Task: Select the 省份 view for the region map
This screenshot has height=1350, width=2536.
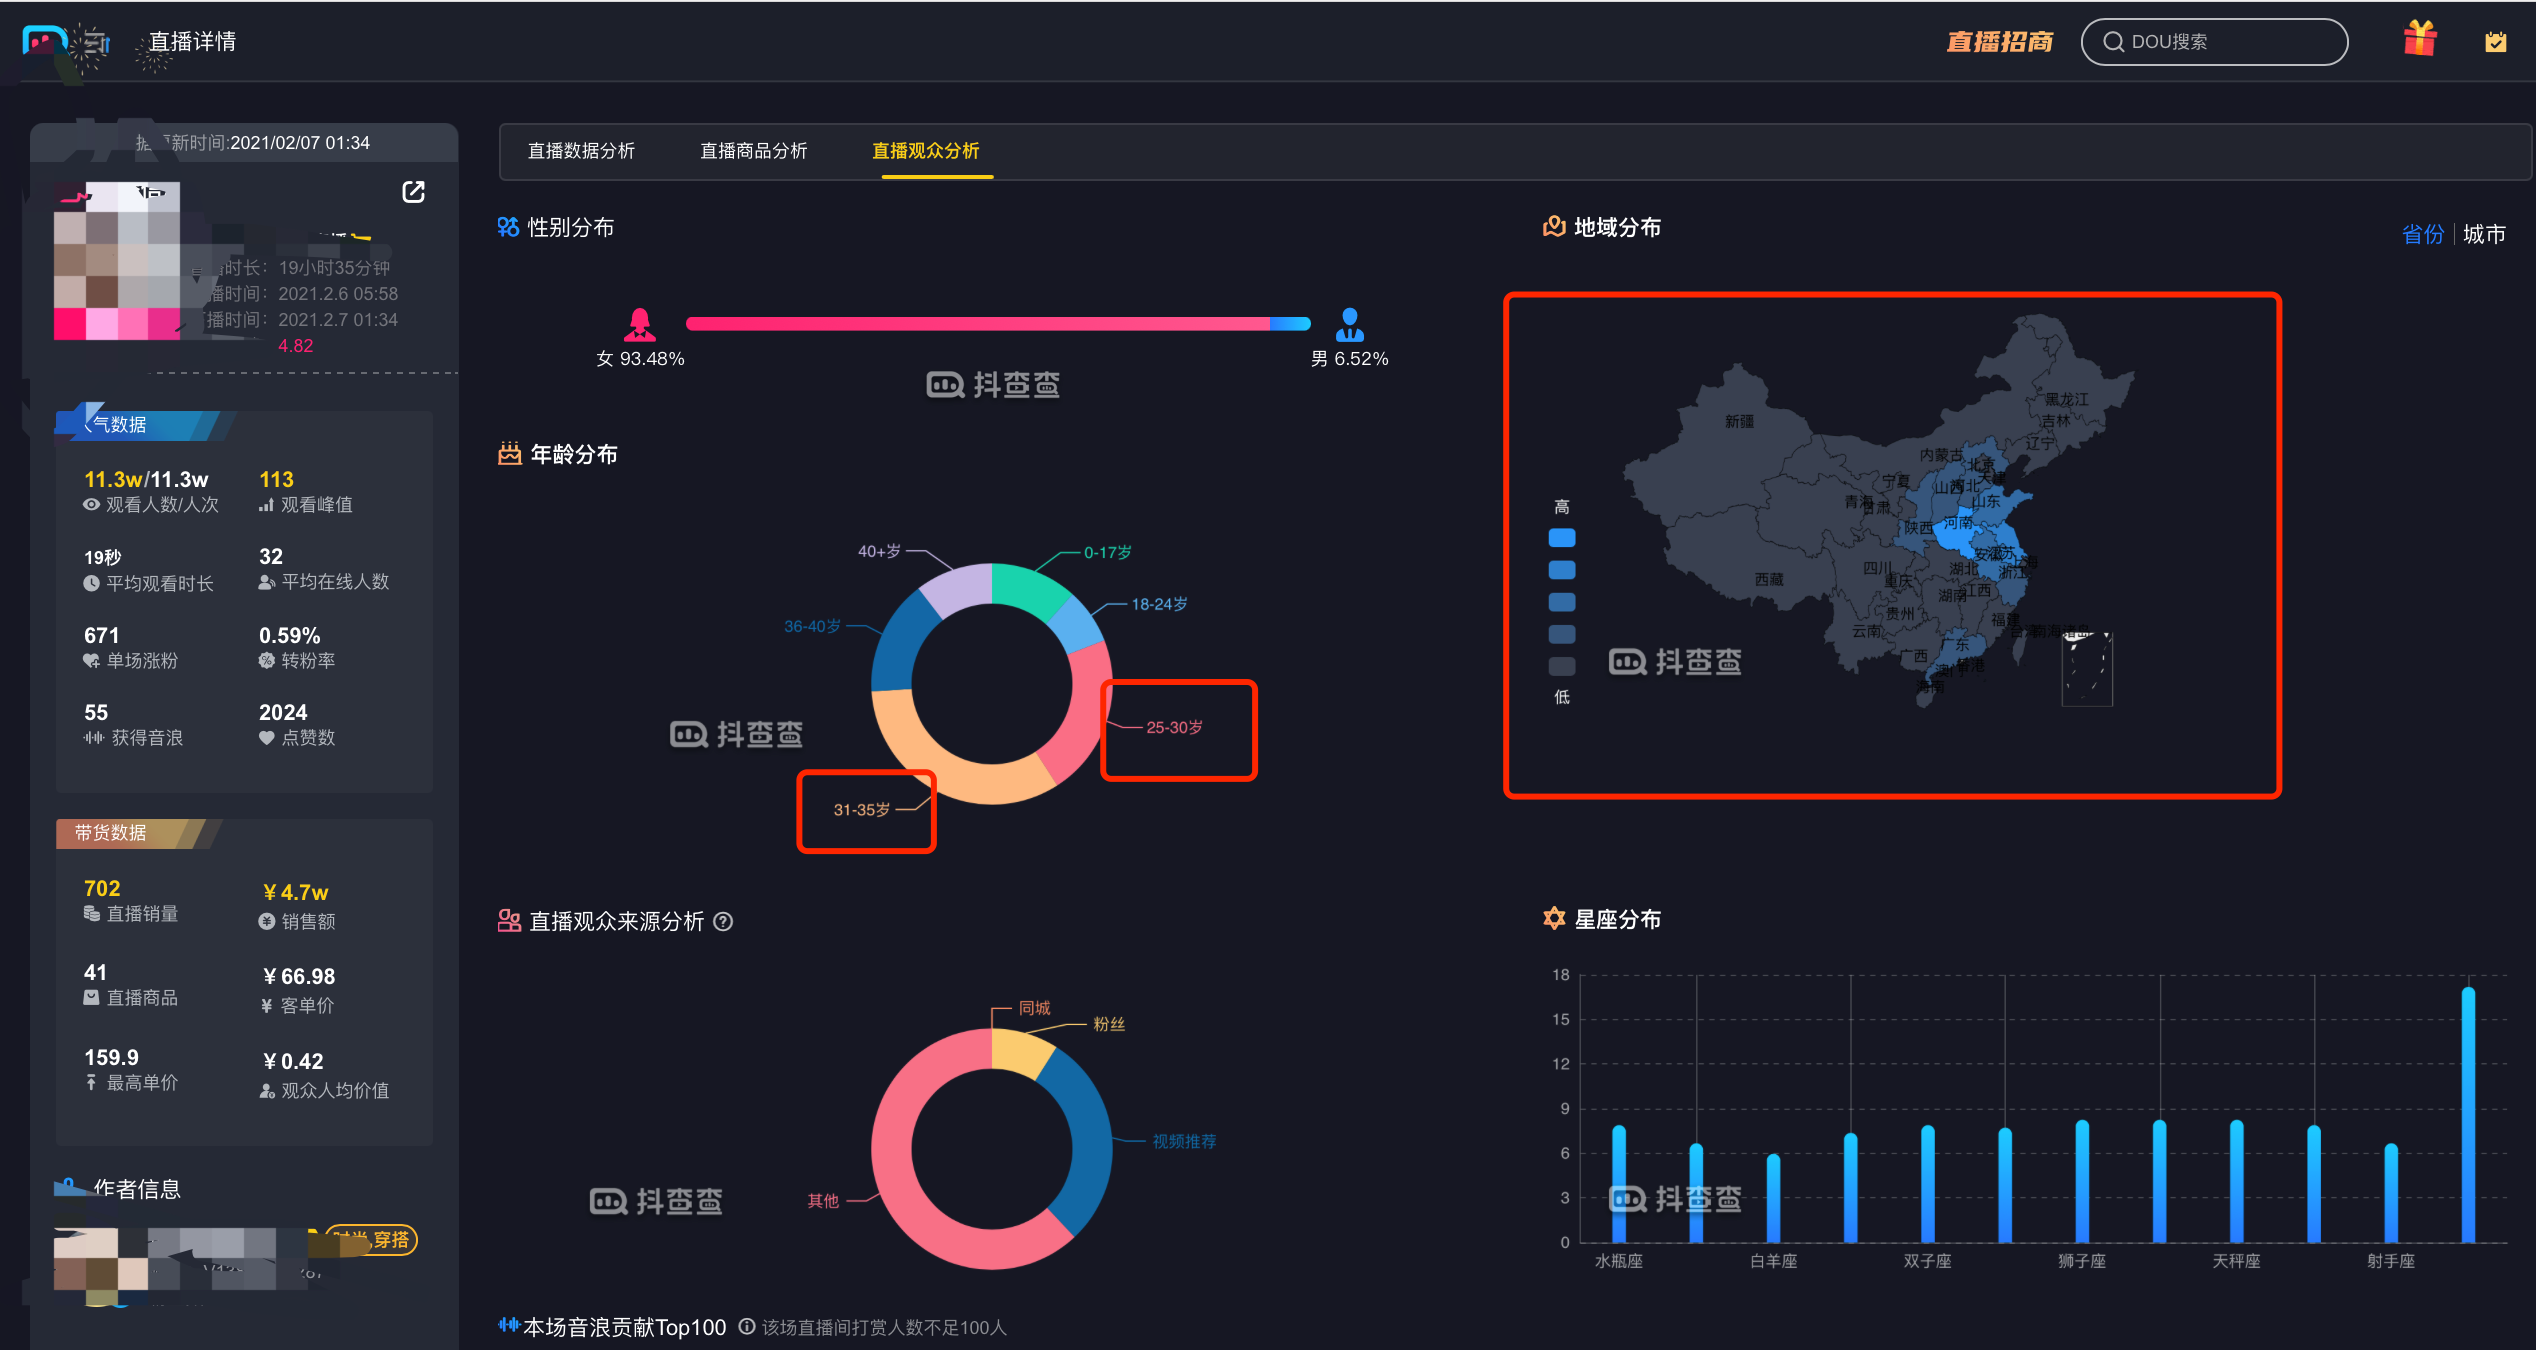Action: [x=2424, y=233]
